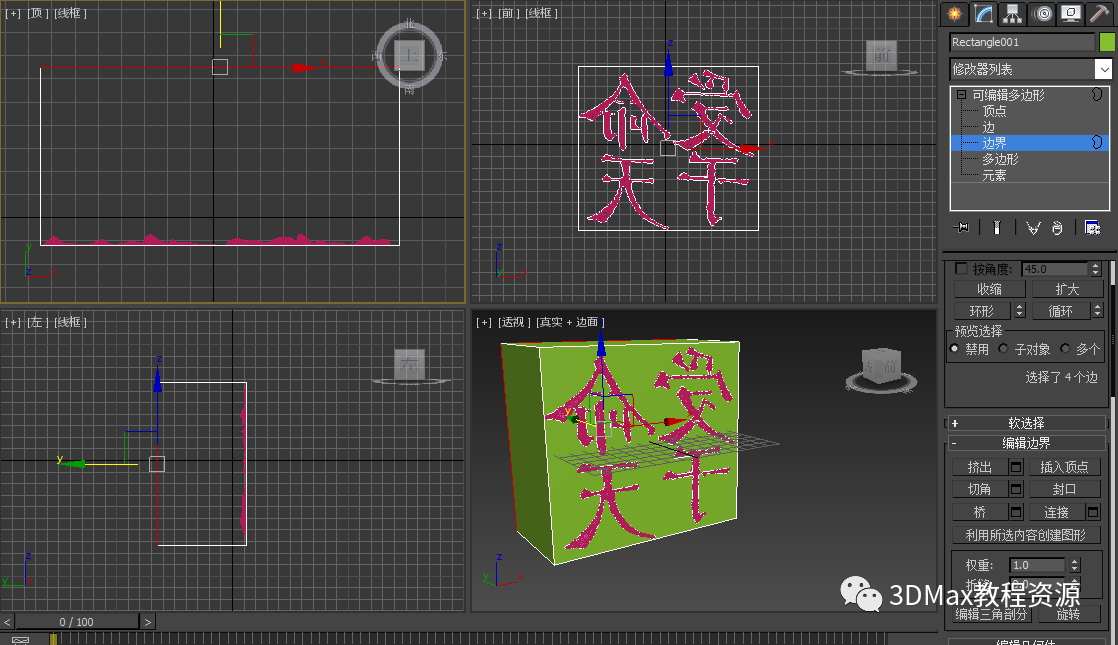
Task: Open the Create command panel tab
Action: pyautogui.click(x=954, y=14)
